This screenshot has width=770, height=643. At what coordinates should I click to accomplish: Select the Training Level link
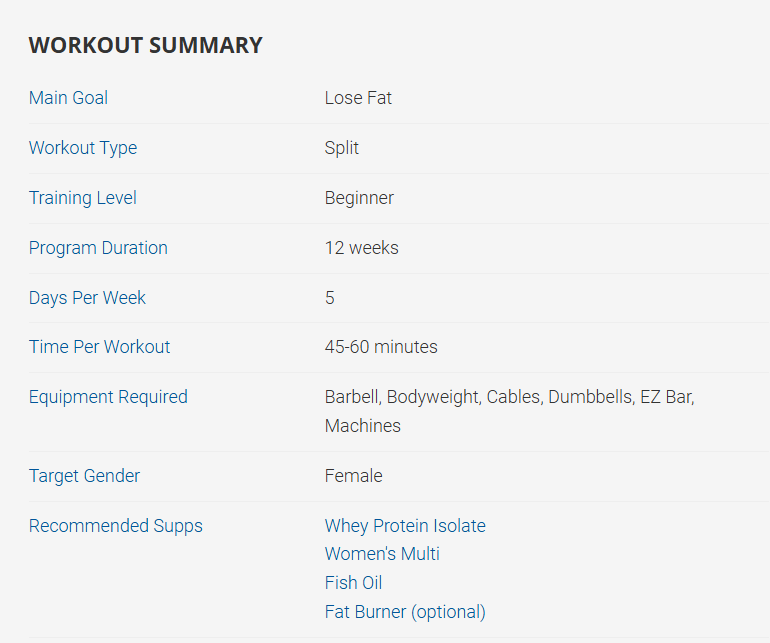(x=83, y=198)
